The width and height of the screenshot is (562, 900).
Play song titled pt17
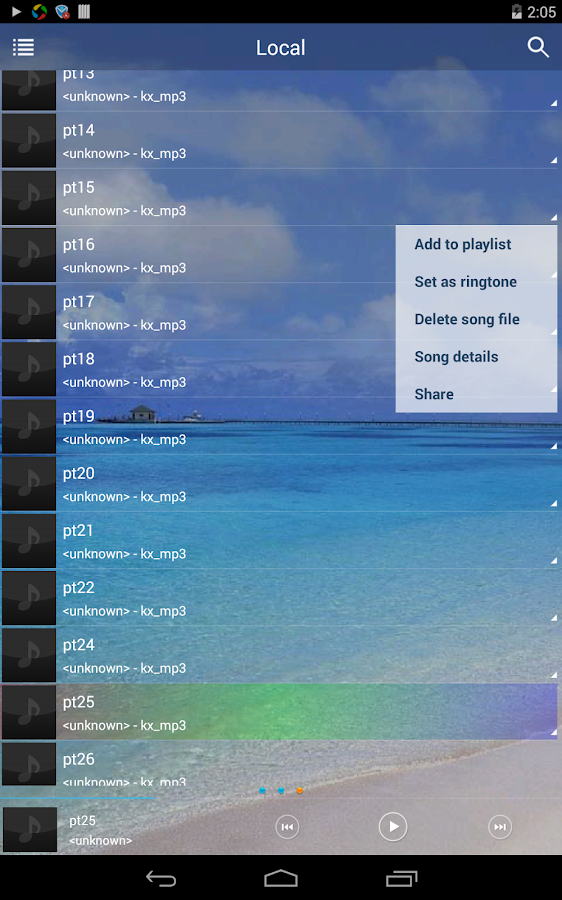pyautogui.click(x=79, y=302)
